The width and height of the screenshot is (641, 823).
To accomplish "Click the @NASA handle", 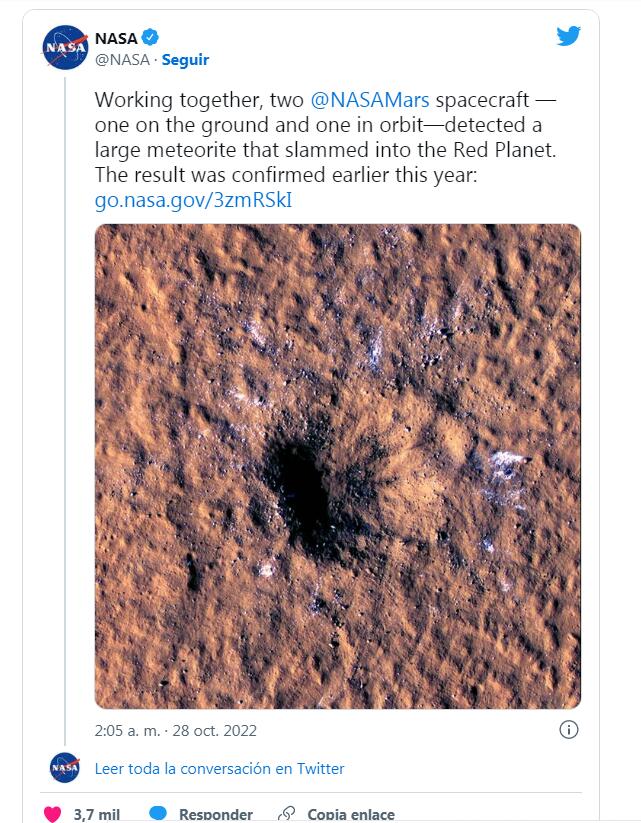I will [x=121, y=60].
